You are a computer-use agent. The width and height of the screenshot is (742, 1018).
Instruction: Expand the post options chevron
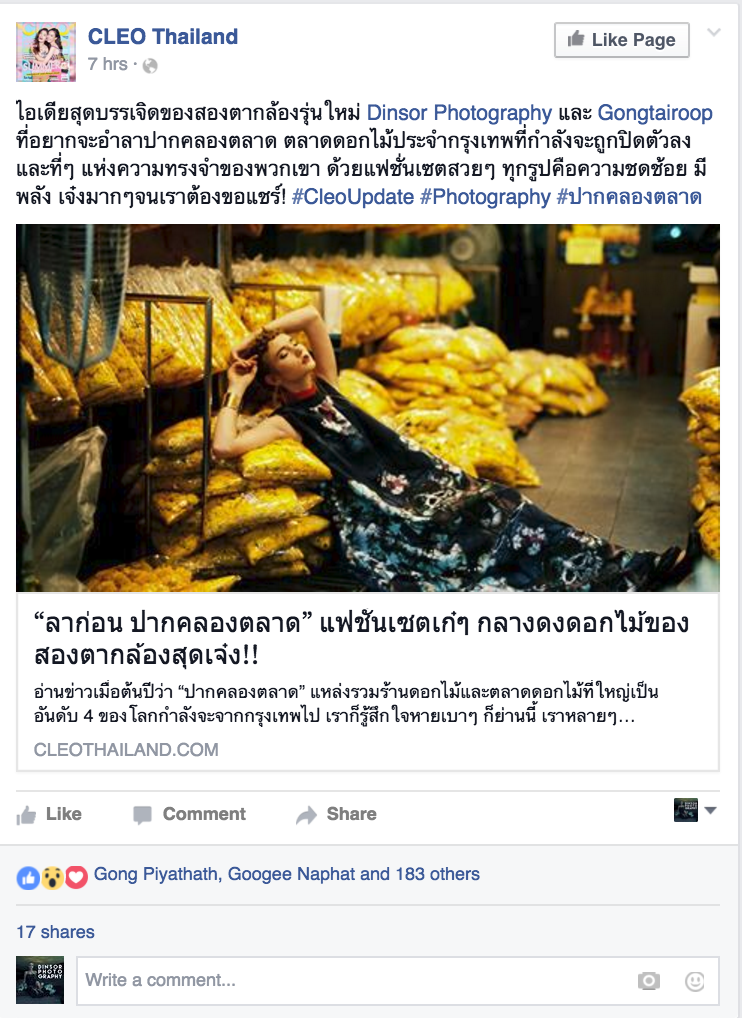coord(713,32)
